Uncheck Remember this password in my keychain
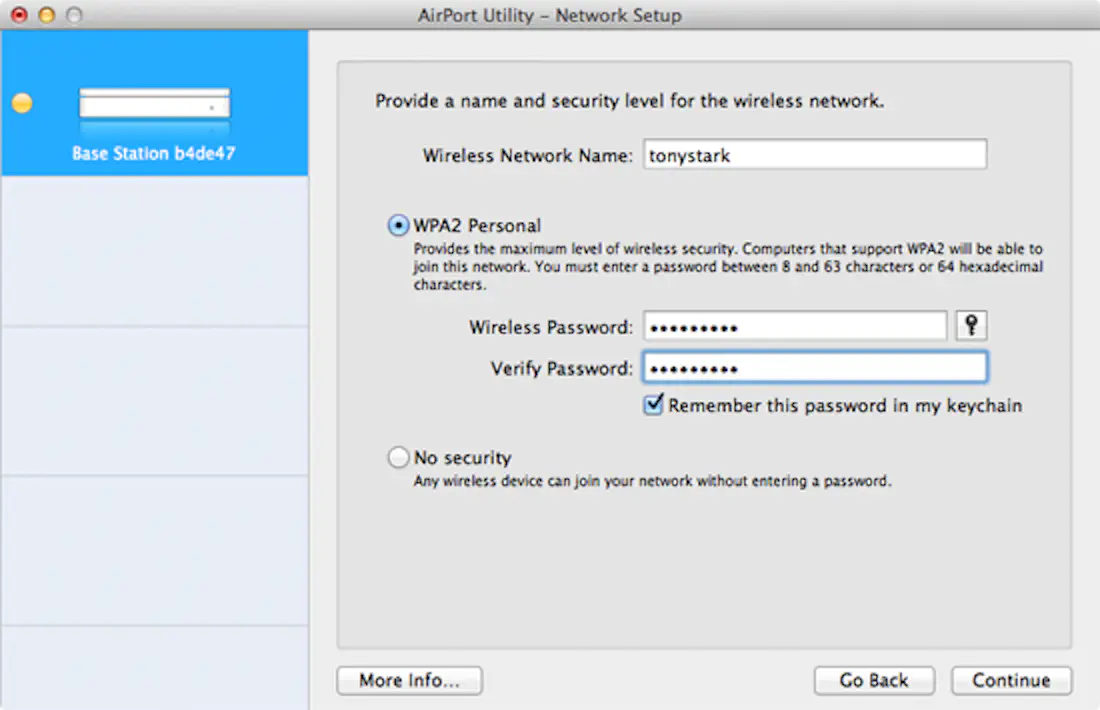The image size is (1100, 710). click(653, 404)
